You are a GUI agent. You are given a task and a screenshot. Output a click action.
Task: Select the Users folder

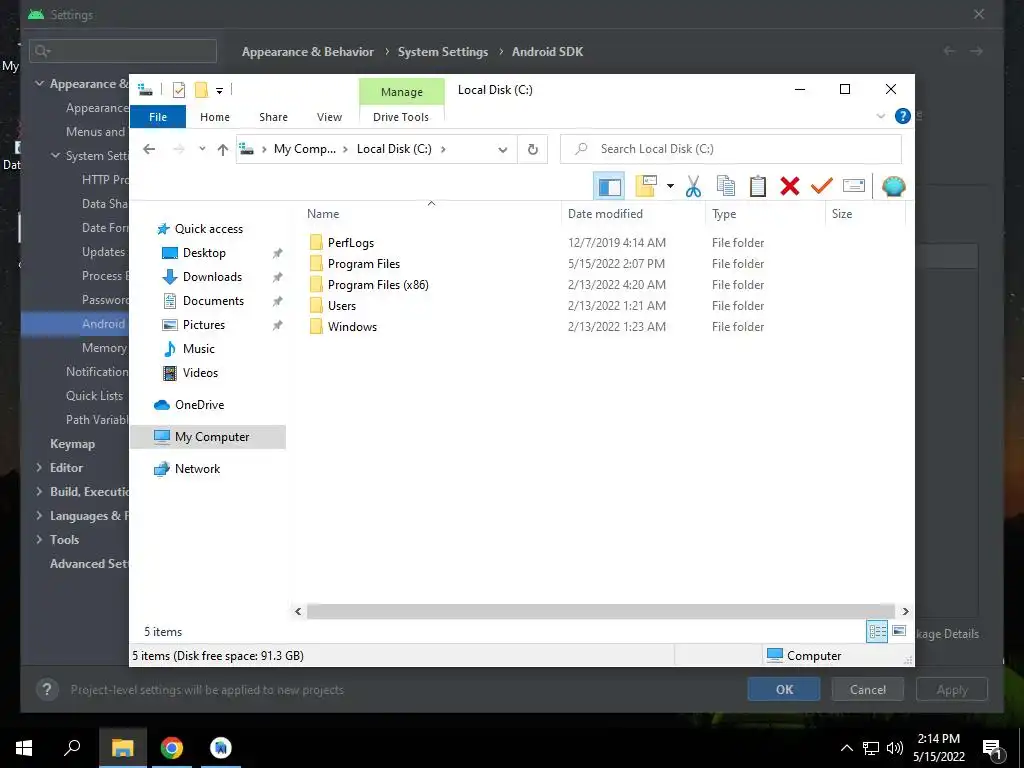342,306
